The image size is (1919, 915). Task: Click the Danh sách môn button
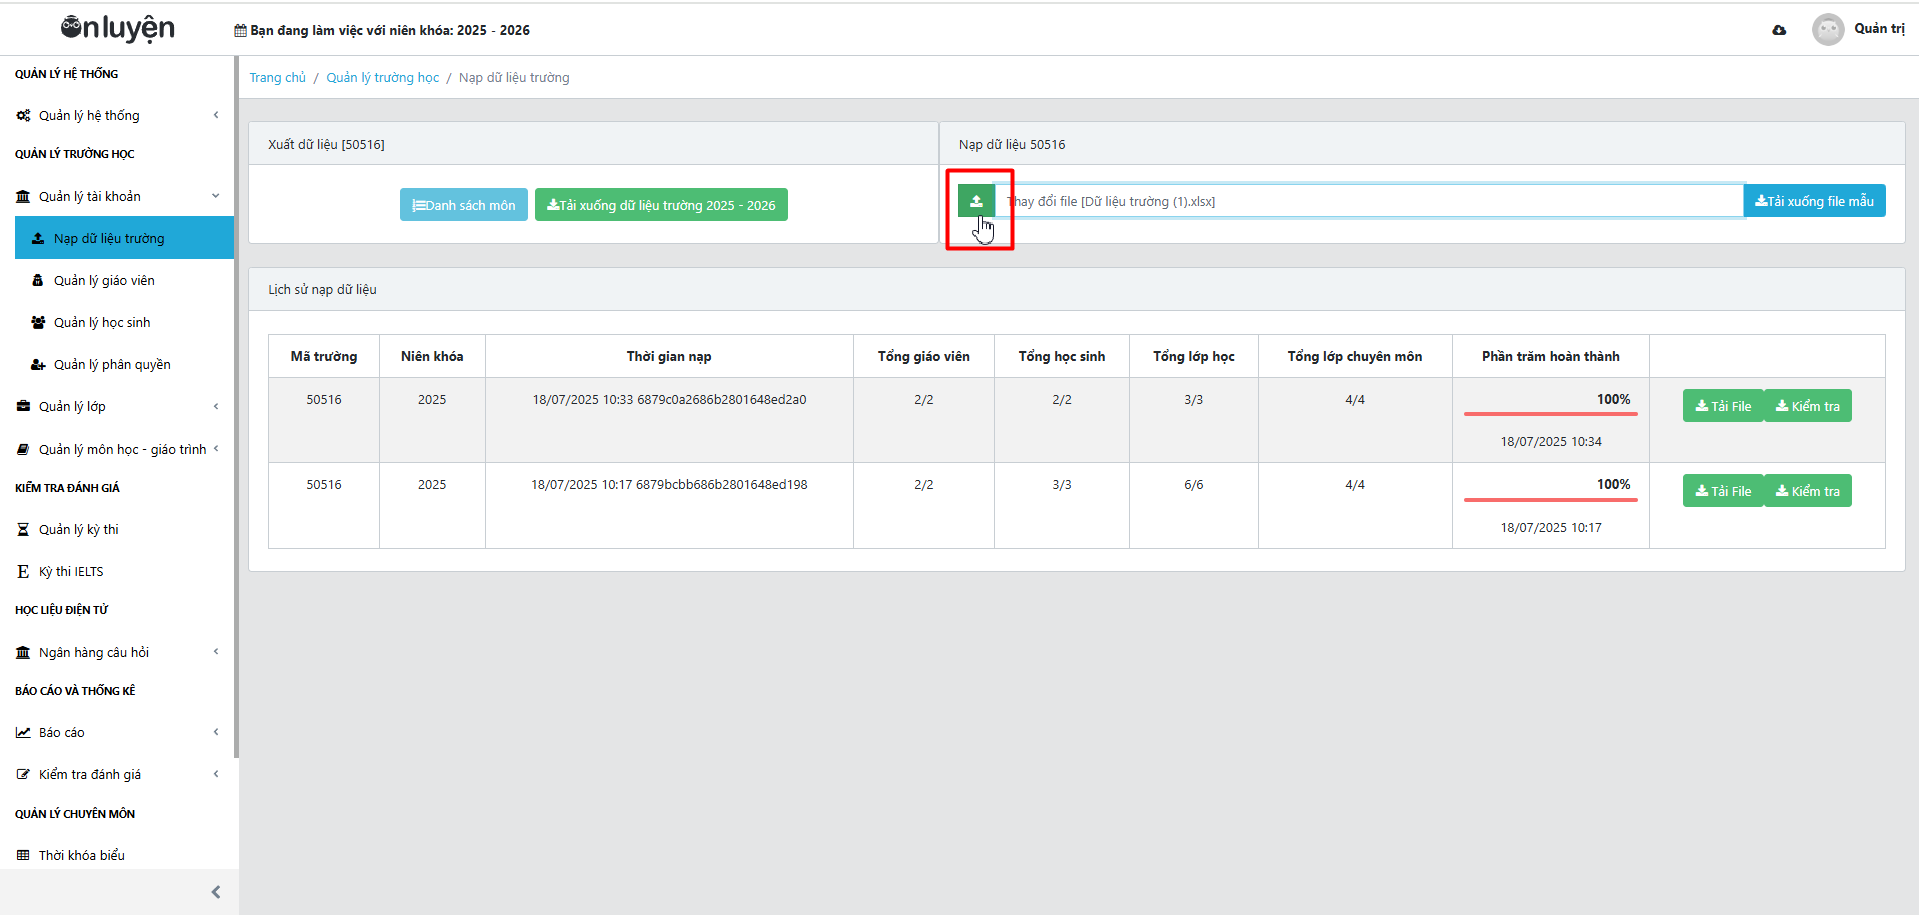pos(463,205)
